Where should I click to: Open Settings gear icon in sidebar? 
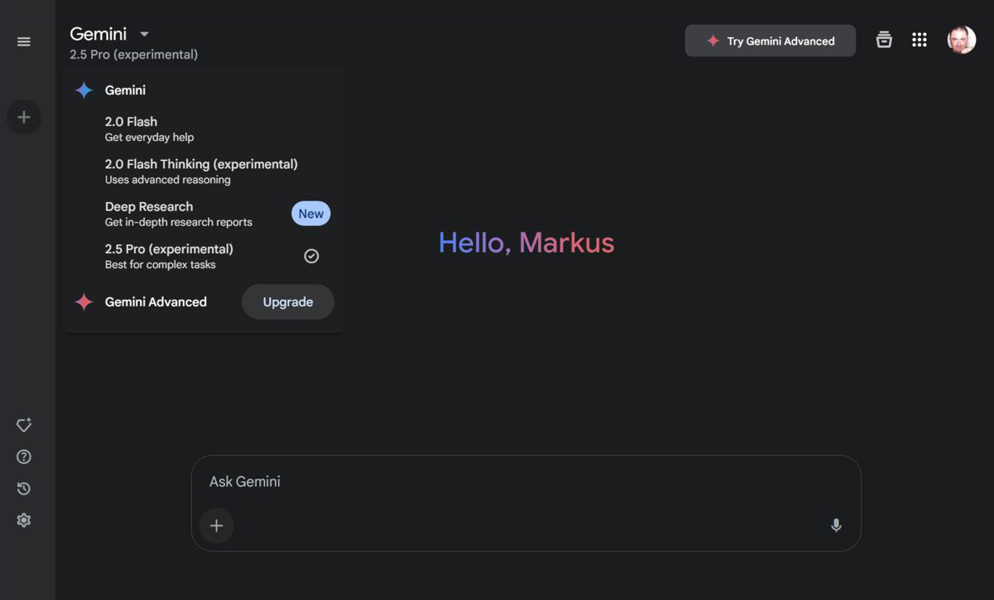24,520
